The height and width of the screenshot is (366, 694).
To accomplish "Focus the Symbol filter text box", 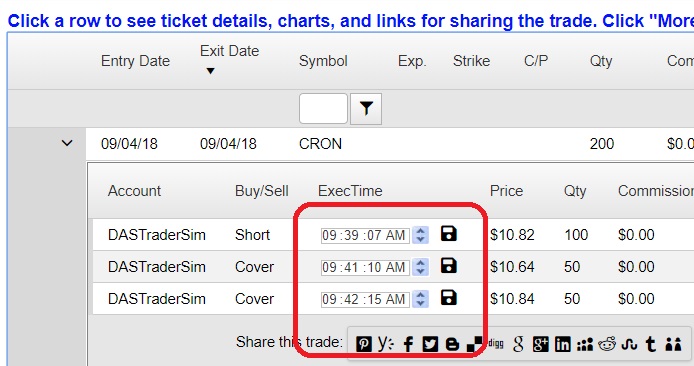I will pos(323,108).
